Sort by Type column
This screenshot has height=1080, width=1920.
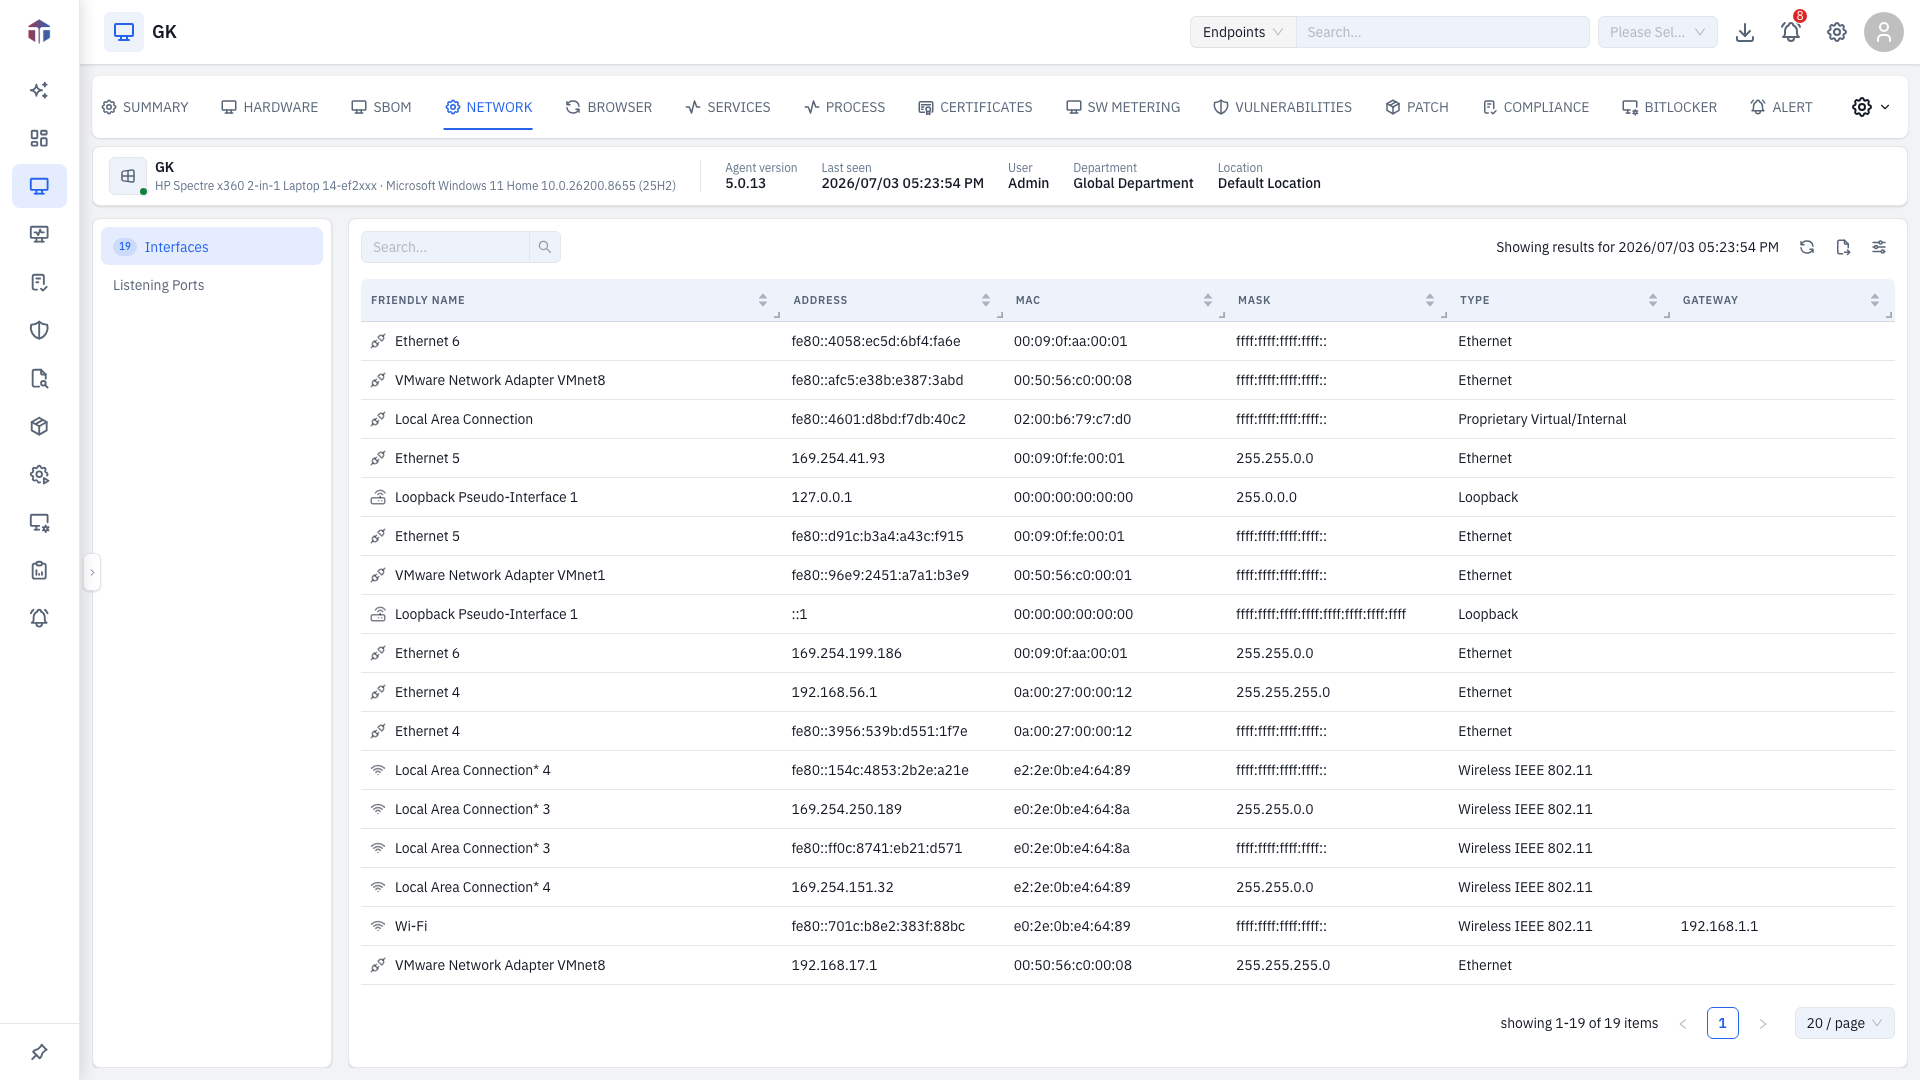[1653, 300]
